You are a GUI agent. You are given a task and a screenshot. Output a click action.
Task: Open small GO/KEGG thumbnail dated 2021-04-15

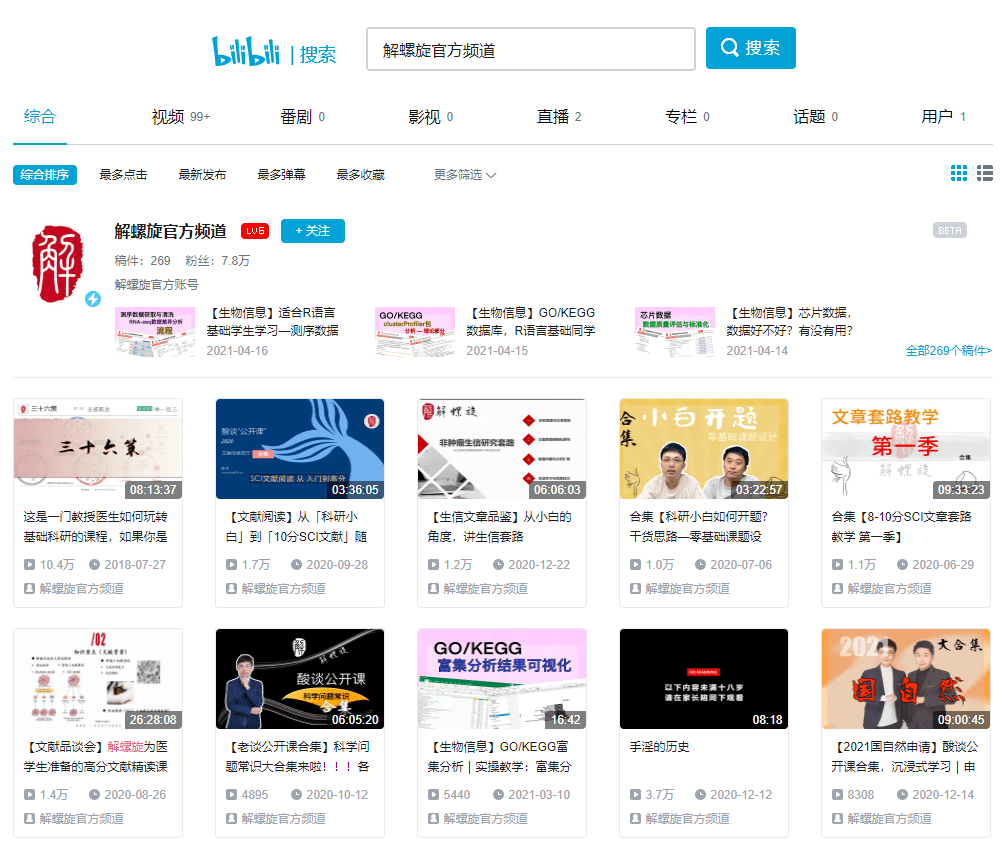pos(415,332)
